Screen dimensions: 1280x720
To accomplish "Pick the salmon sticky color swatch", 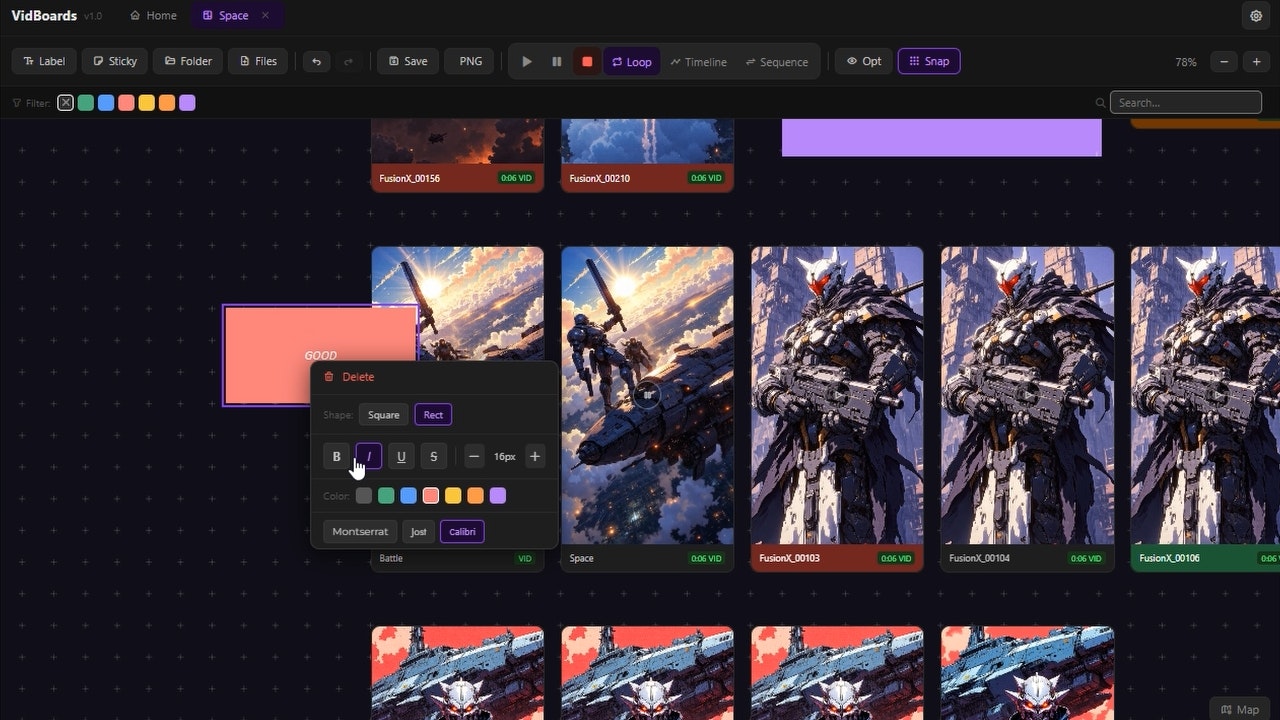I will click(431, 496).
